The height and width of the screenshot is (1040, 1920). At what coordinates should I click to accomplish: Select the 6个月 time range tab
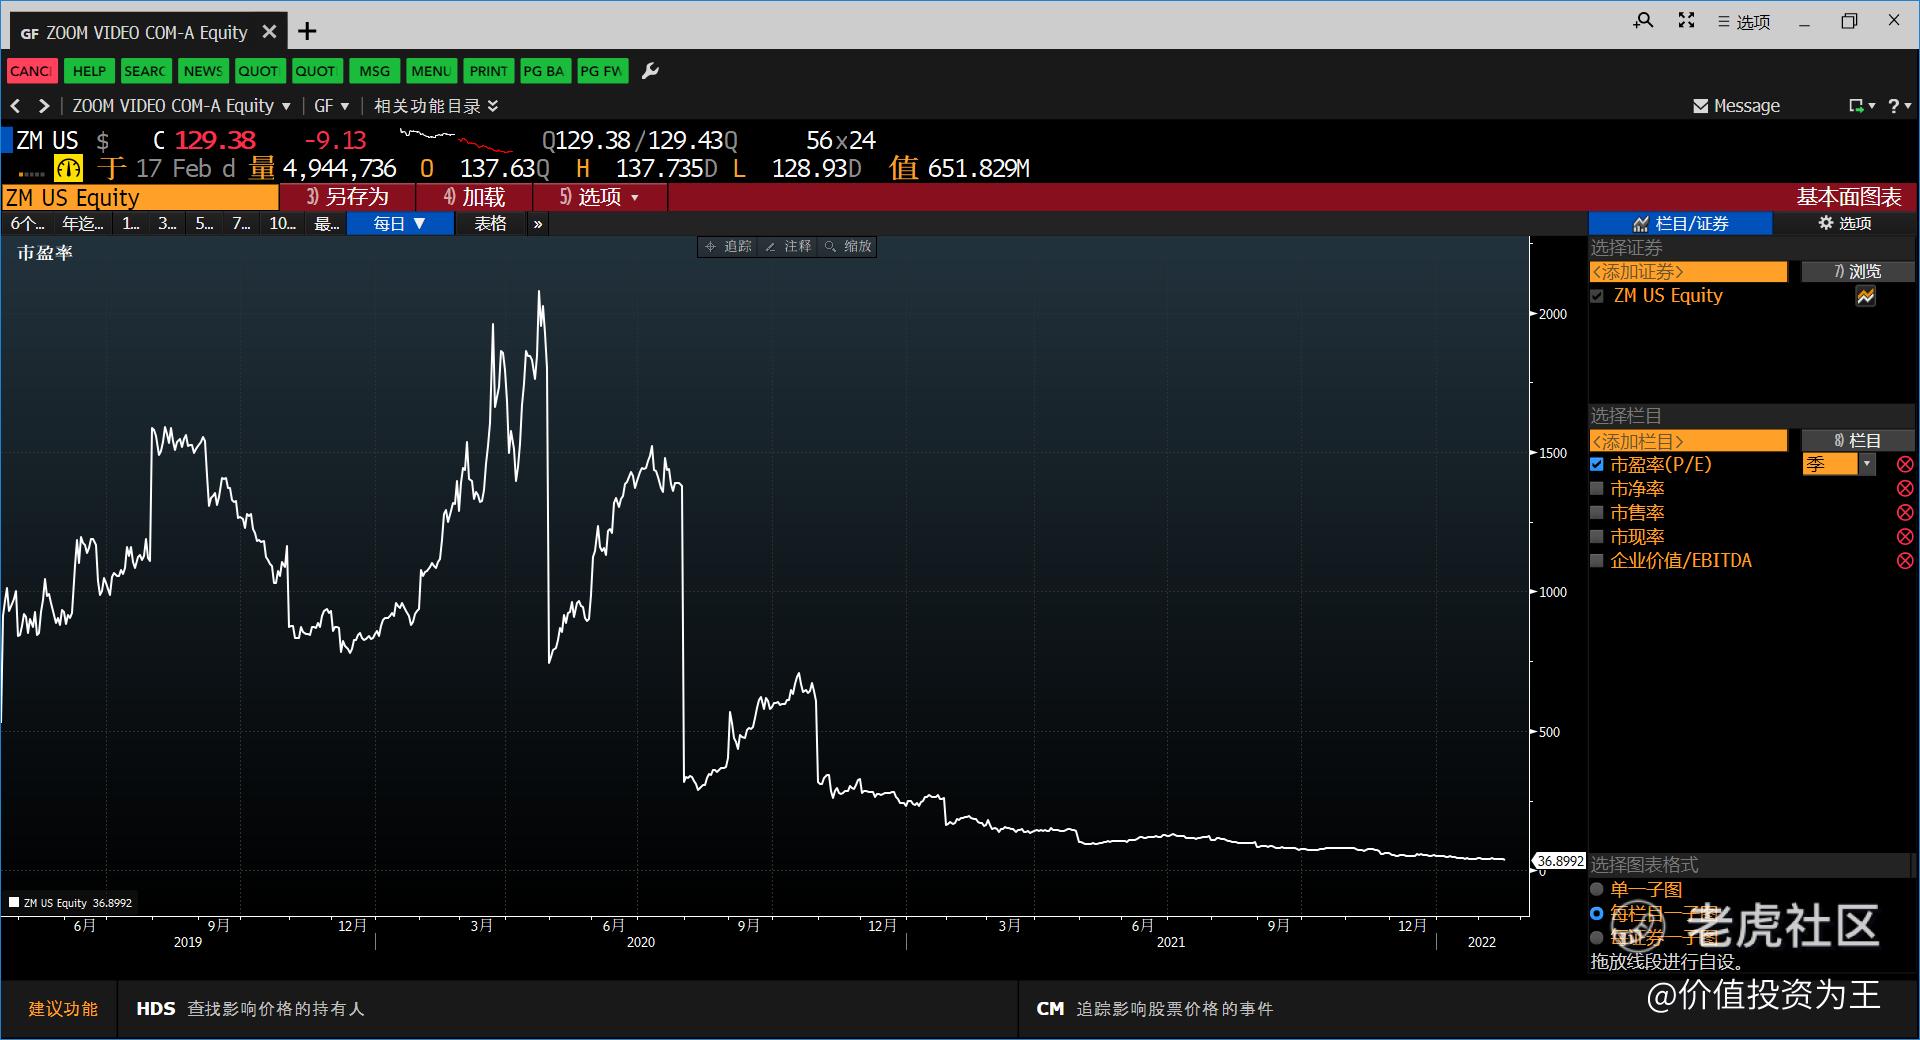coord(27,224)
